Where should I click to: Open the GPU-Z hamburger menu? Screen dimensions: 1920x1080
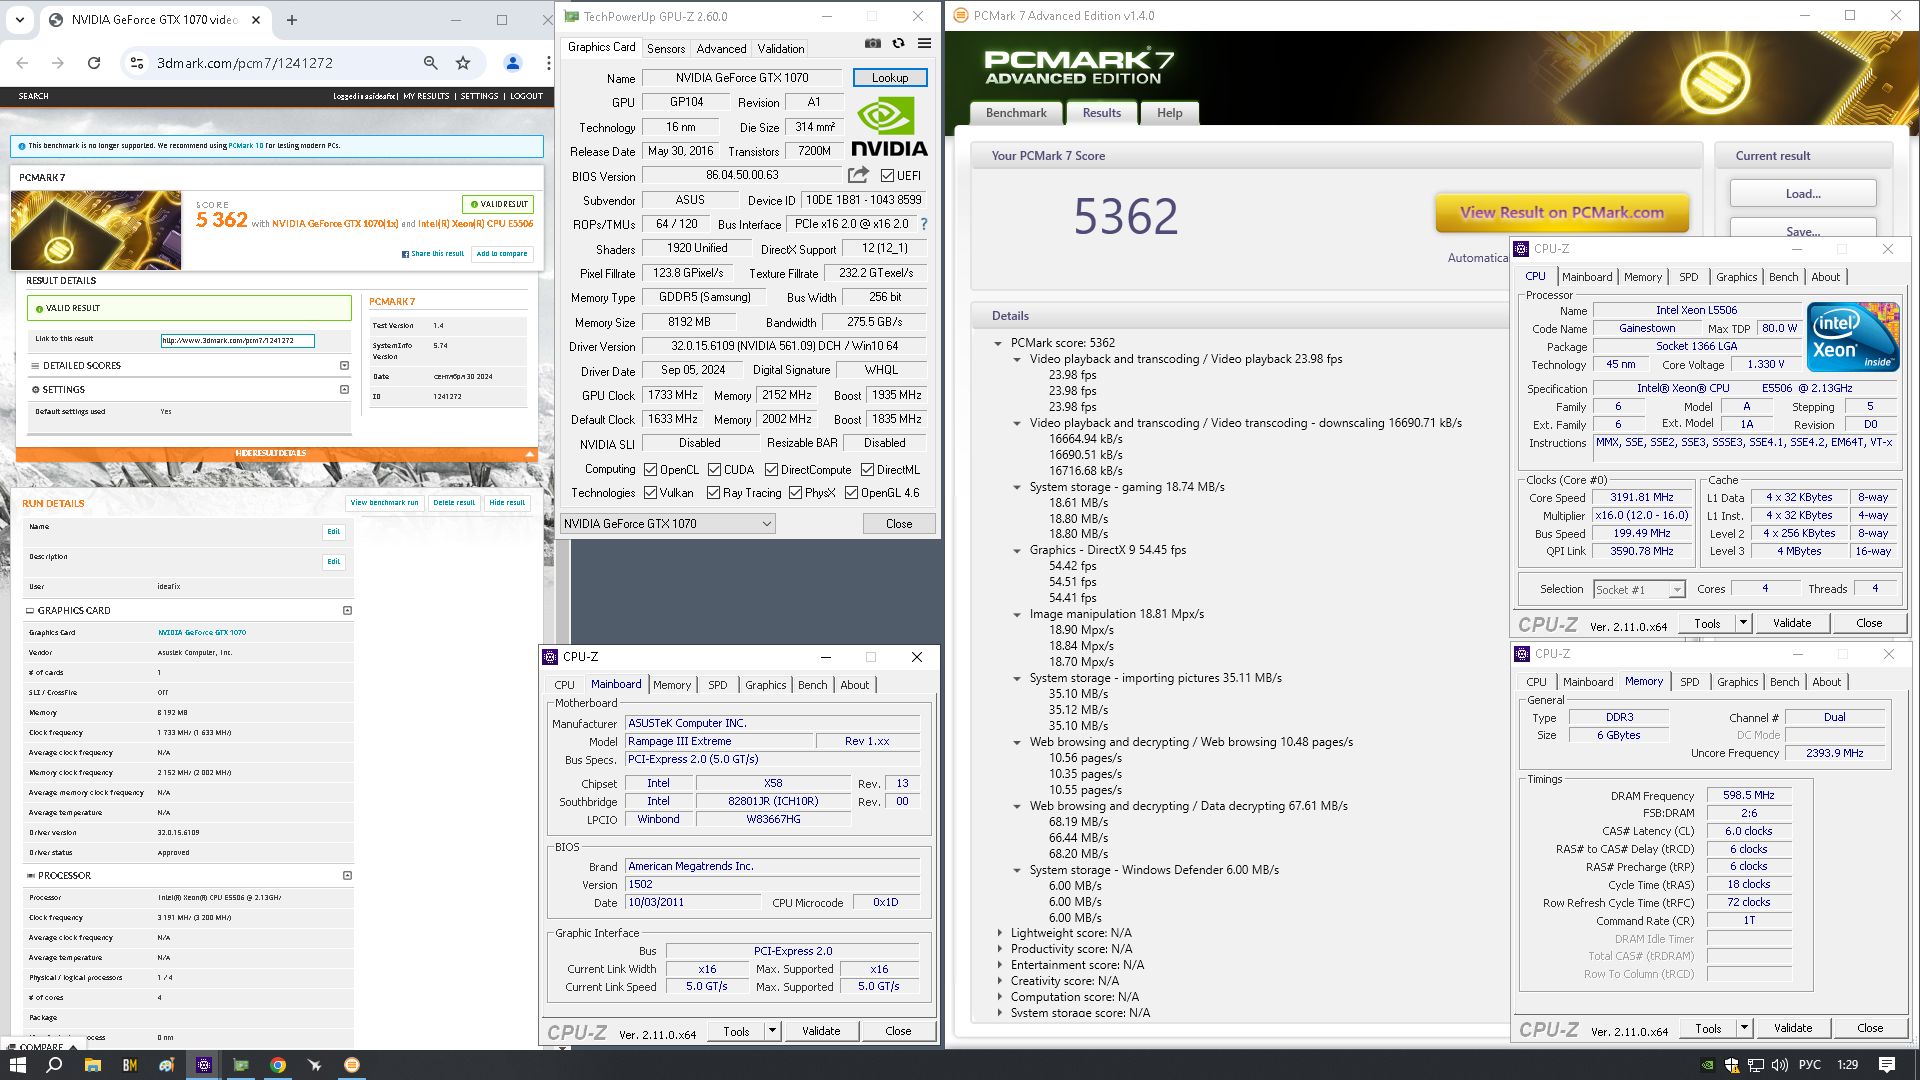924,44
